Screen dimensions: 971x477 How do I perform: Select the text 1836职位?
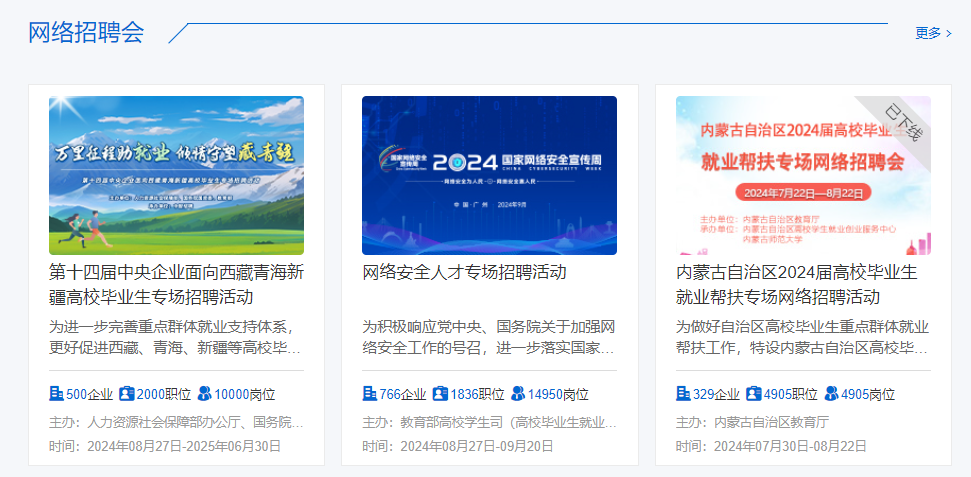point(477,394)
